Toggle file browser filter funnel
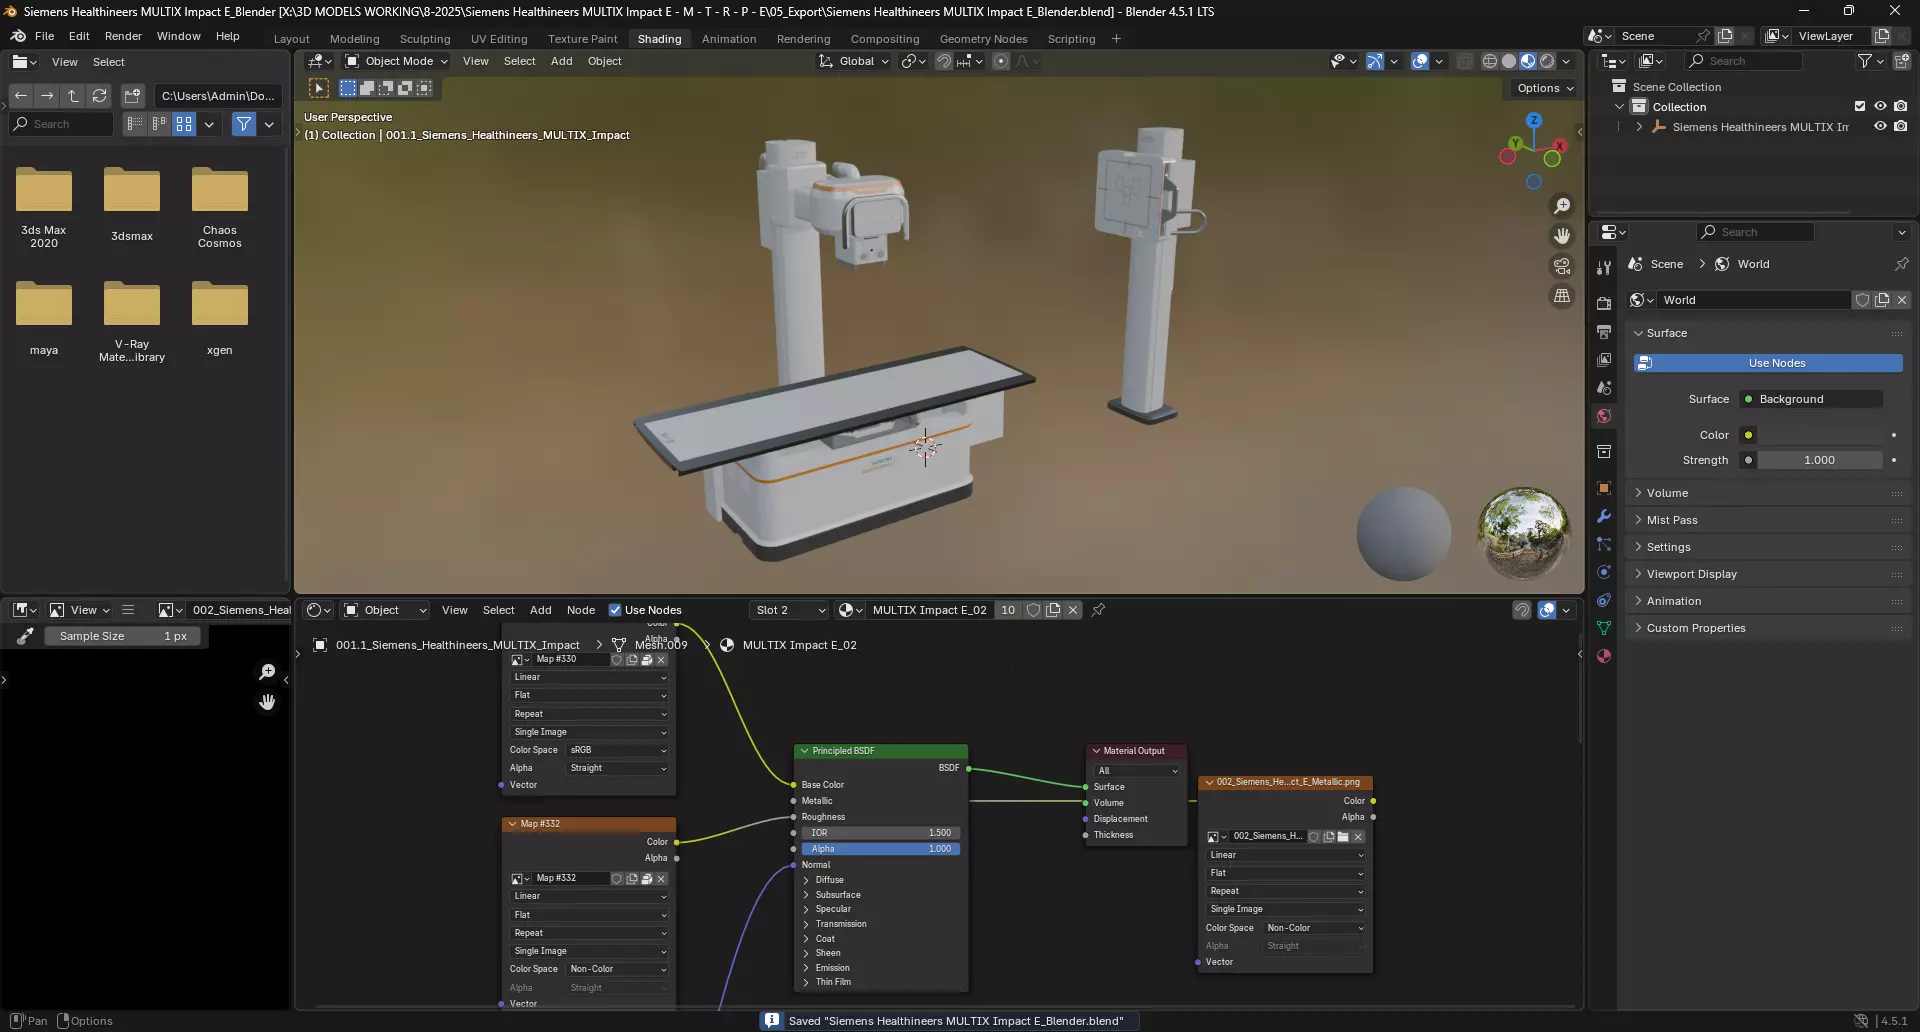The width and height of the screenshot is (1920, 1032). (243, 124)
